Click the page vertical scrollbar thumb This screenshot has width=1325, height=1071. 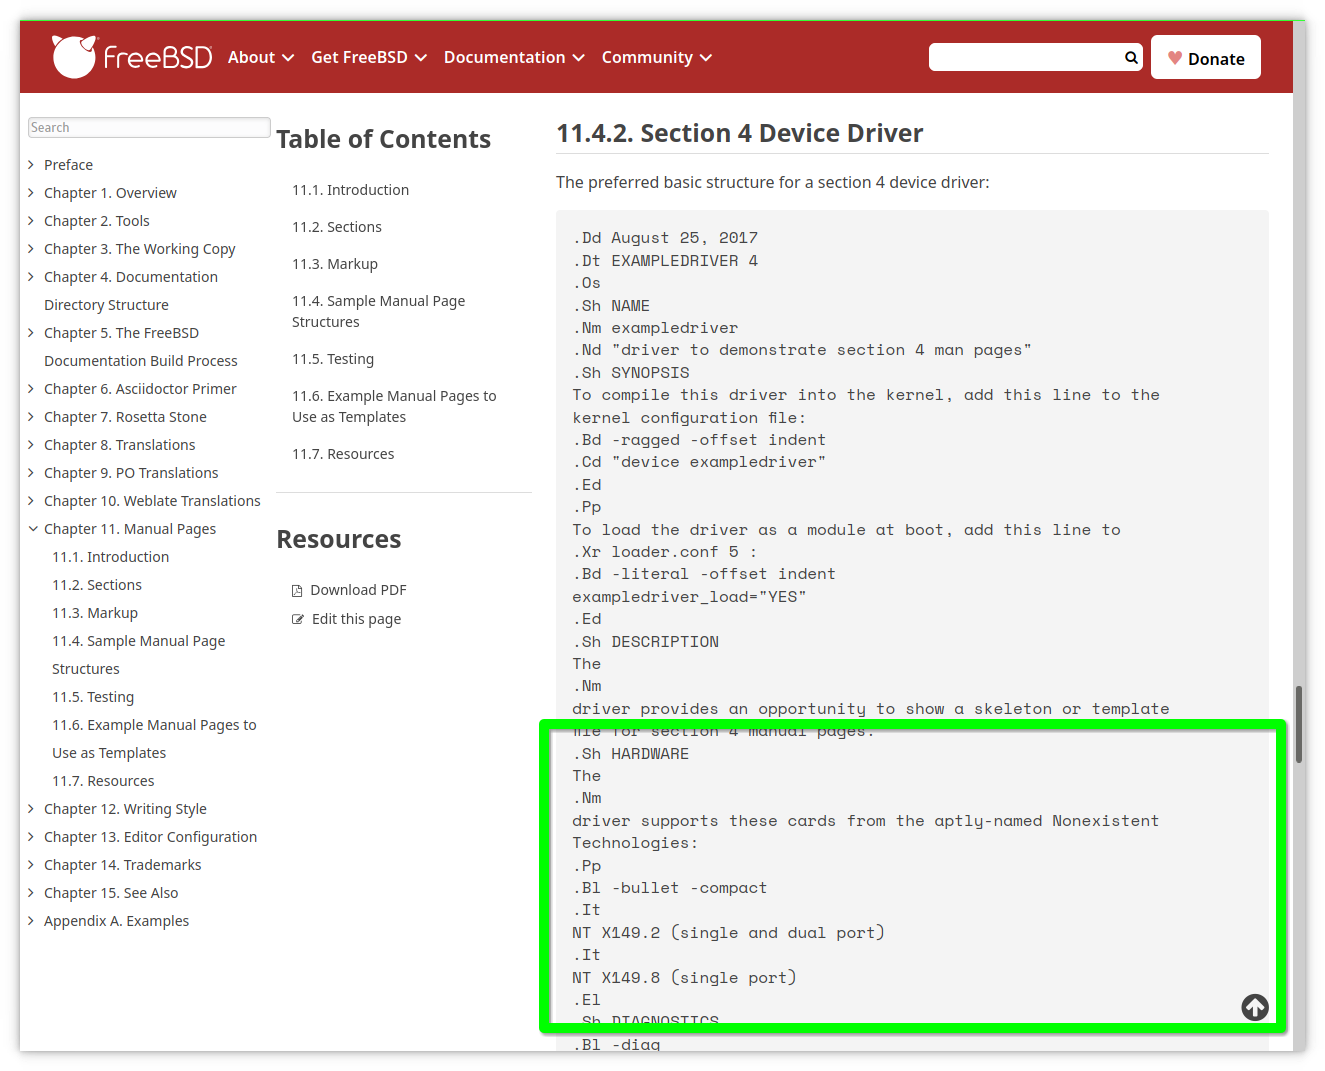click(x=1298, y=725)
